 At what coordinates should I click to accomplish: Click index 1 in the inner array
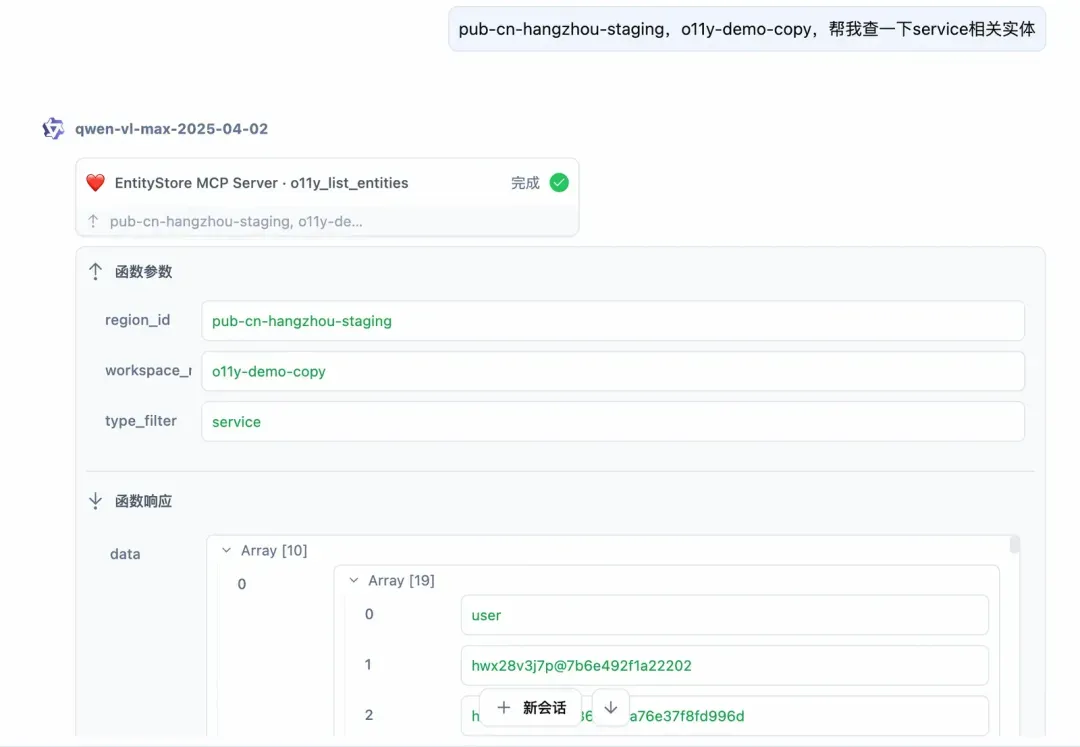[x=368, y=664]
